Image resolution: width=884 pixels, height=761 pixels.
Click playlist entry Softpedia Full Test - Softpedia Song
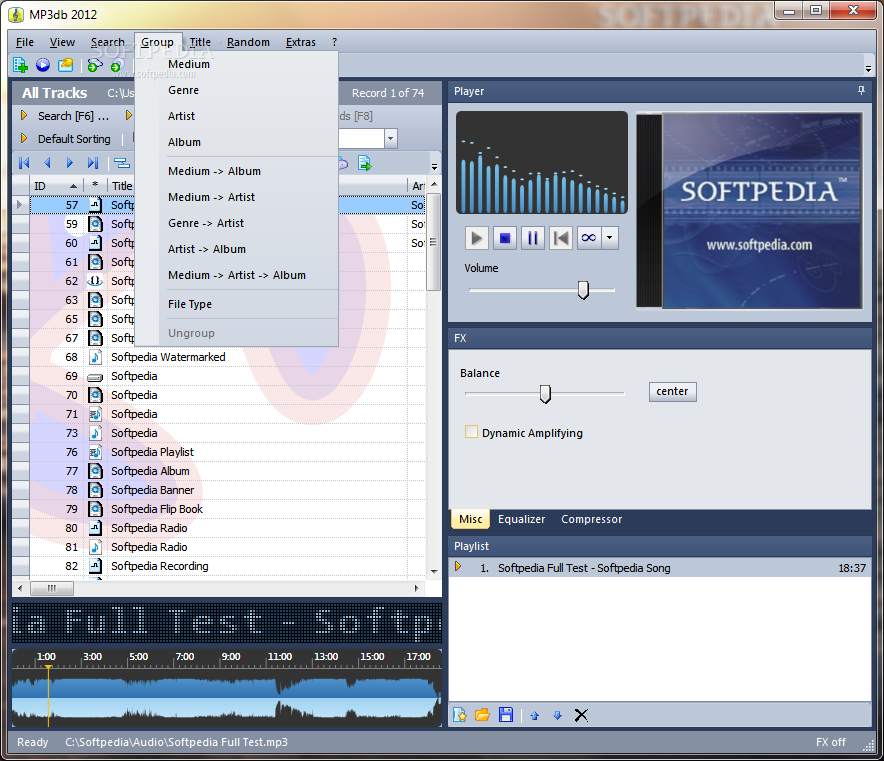(x=660, y=568)
